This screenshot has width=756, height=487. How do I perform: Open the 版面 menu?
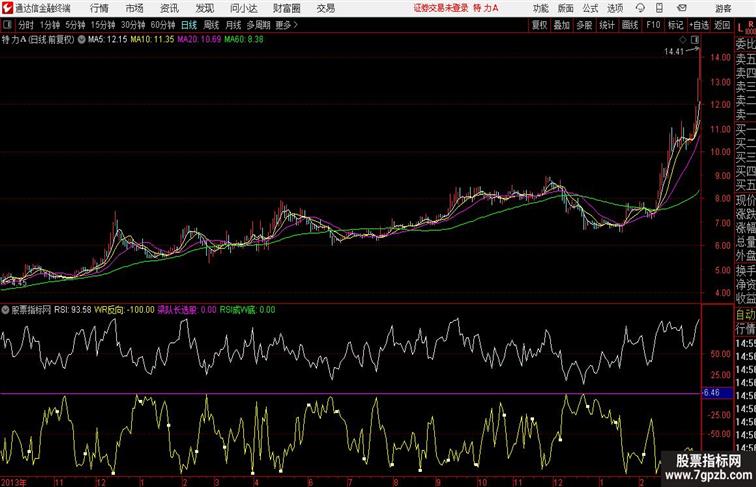[566, 8]
